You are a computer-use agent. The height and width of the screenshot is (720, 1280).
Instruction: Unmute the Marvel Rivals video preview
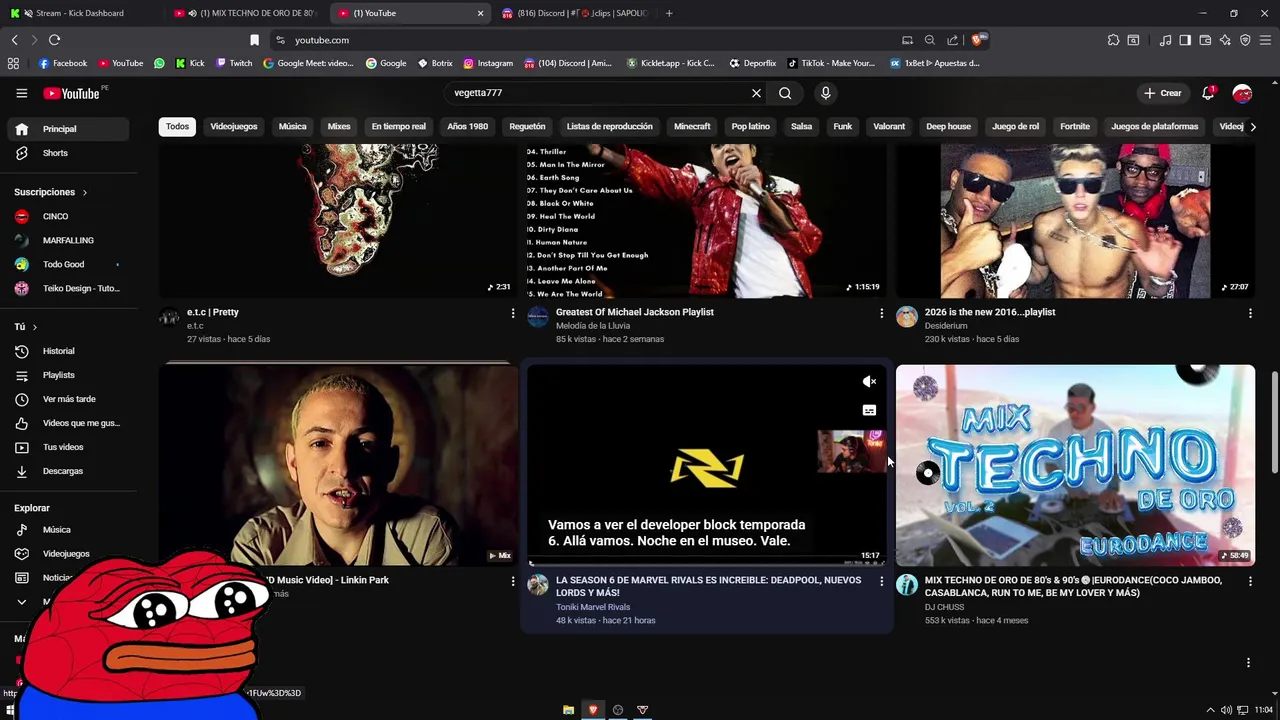click(869, 381)
